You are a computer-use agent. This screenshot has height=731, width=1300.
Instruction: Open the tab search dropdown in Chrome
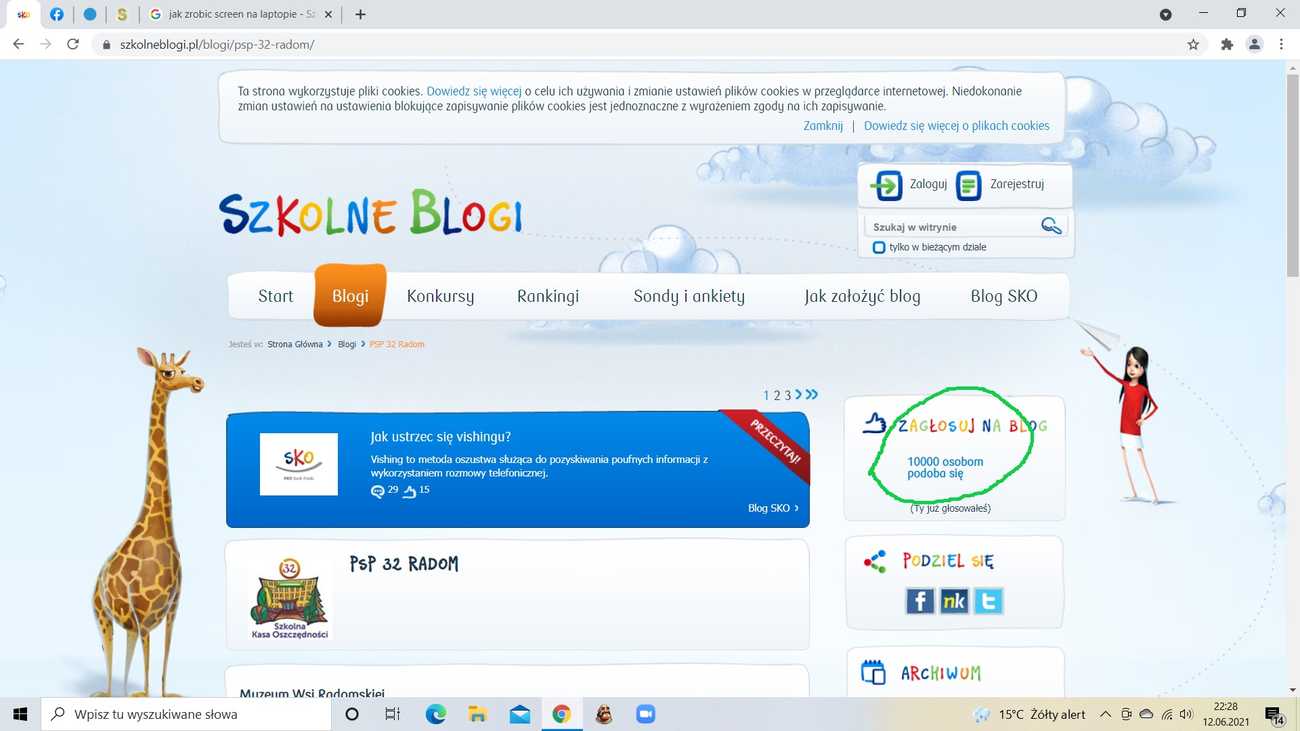(1165, 14)
